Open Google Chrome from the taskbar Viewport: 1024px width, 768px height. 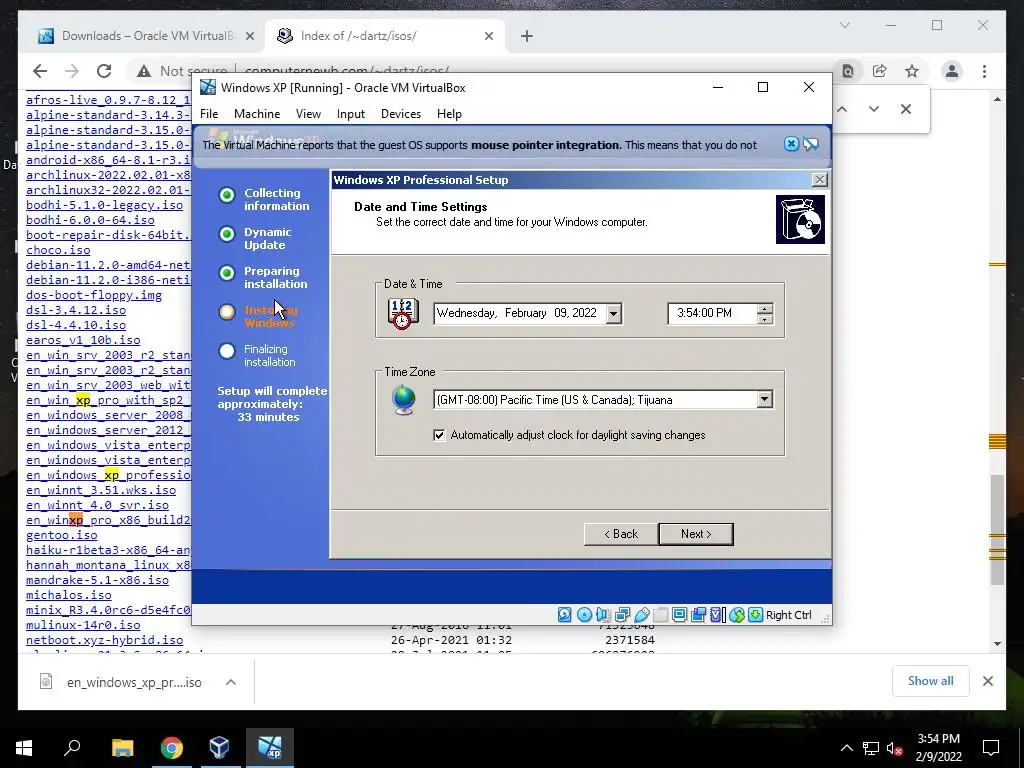coord(172,748)
